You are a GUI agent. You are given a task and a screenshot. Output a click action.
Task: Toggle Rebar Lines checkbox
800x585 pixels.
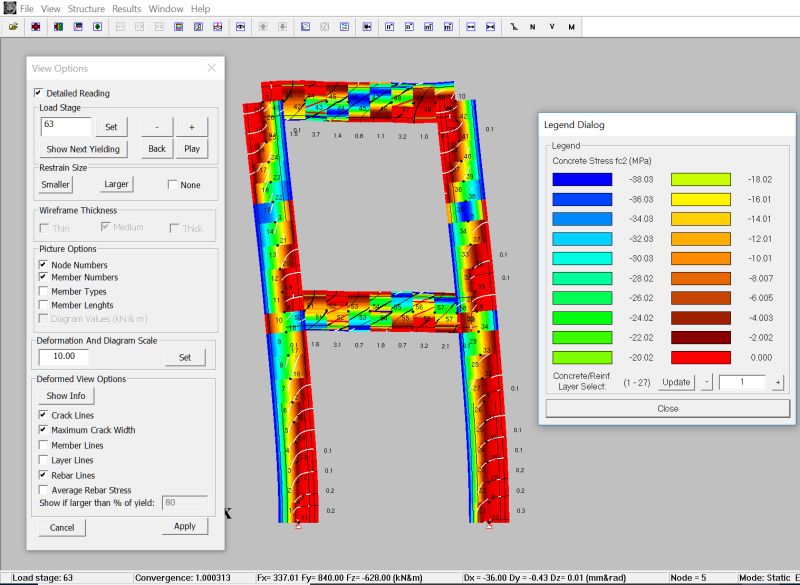pos(43,475)
